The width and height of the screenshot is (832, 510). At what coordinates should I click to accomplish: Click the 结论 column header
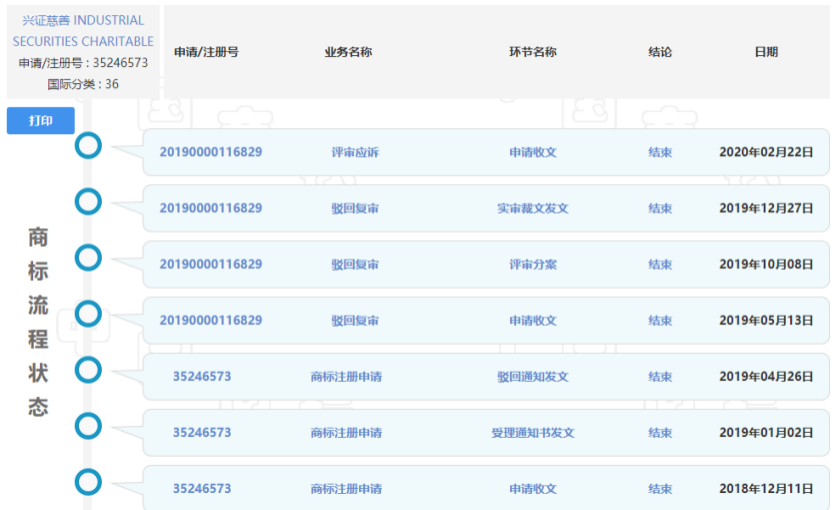(660, 52)
